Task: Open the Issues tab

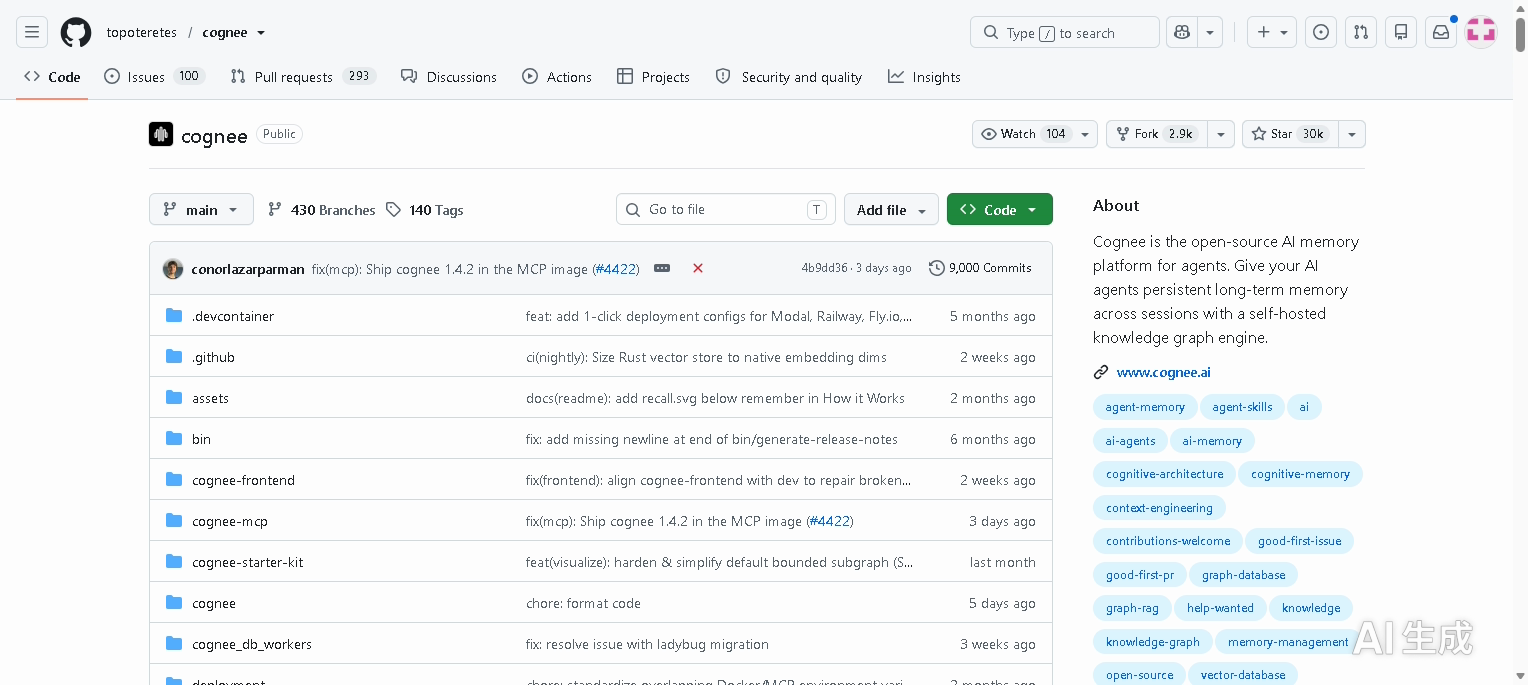Action: [x=154, y=77]
